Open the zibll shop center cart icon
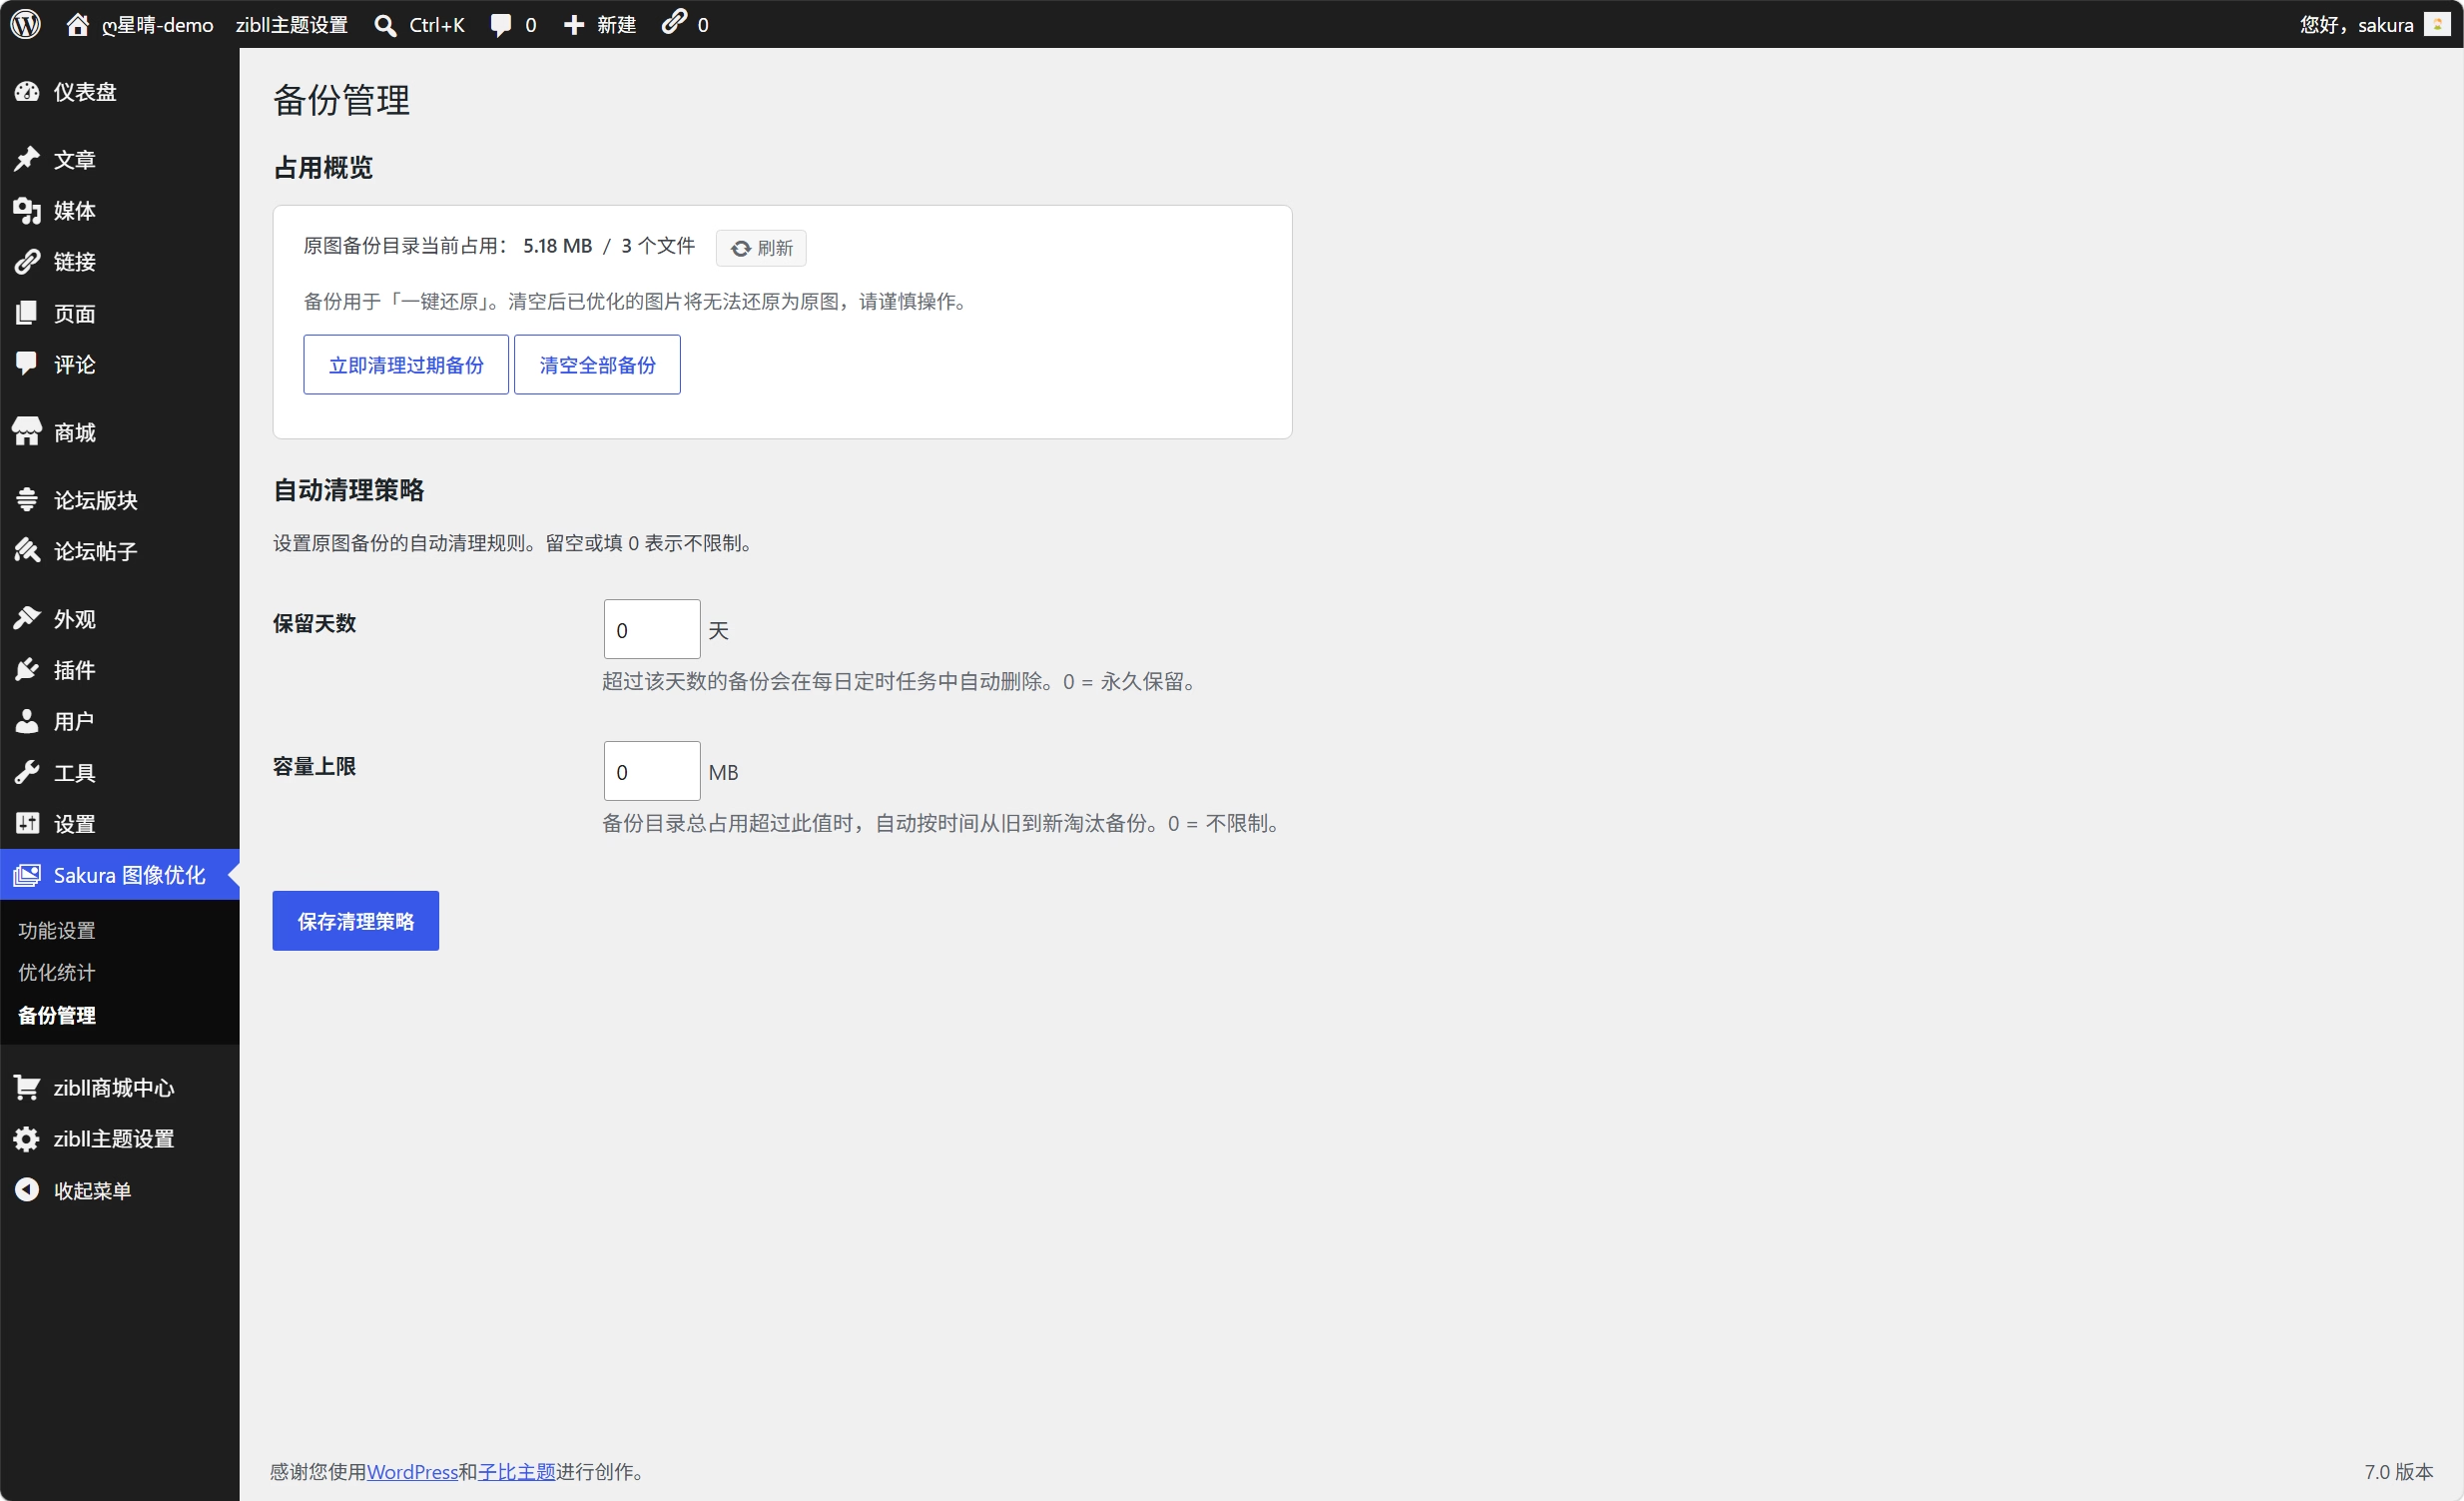The height and width of the screenshot is (1501, 2464). (x=27, y=1087)
